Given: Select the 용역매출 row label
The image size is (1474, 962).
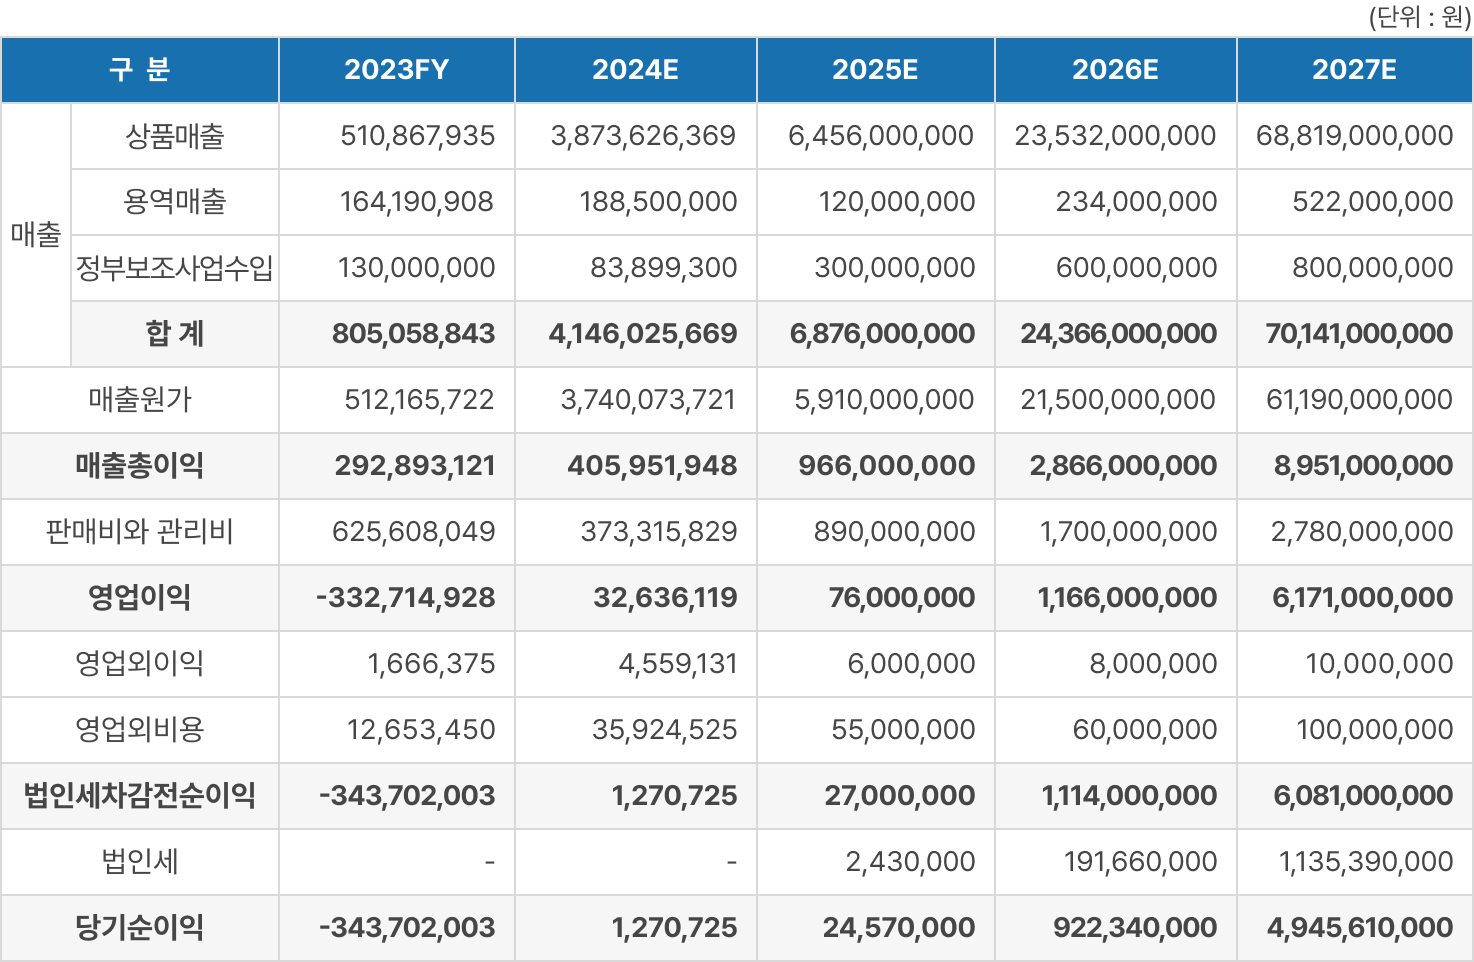Looking at the screenshot, I should [x=174, y=202].
